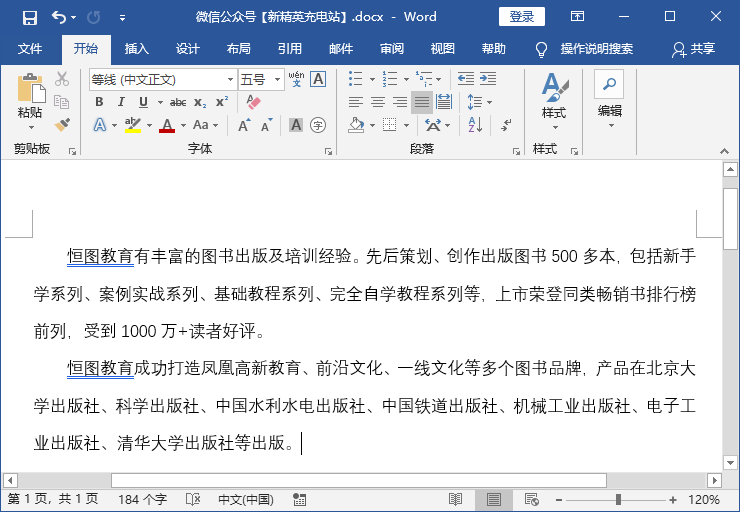Click the 登录 sign-in button

click(x=521, y=17)
